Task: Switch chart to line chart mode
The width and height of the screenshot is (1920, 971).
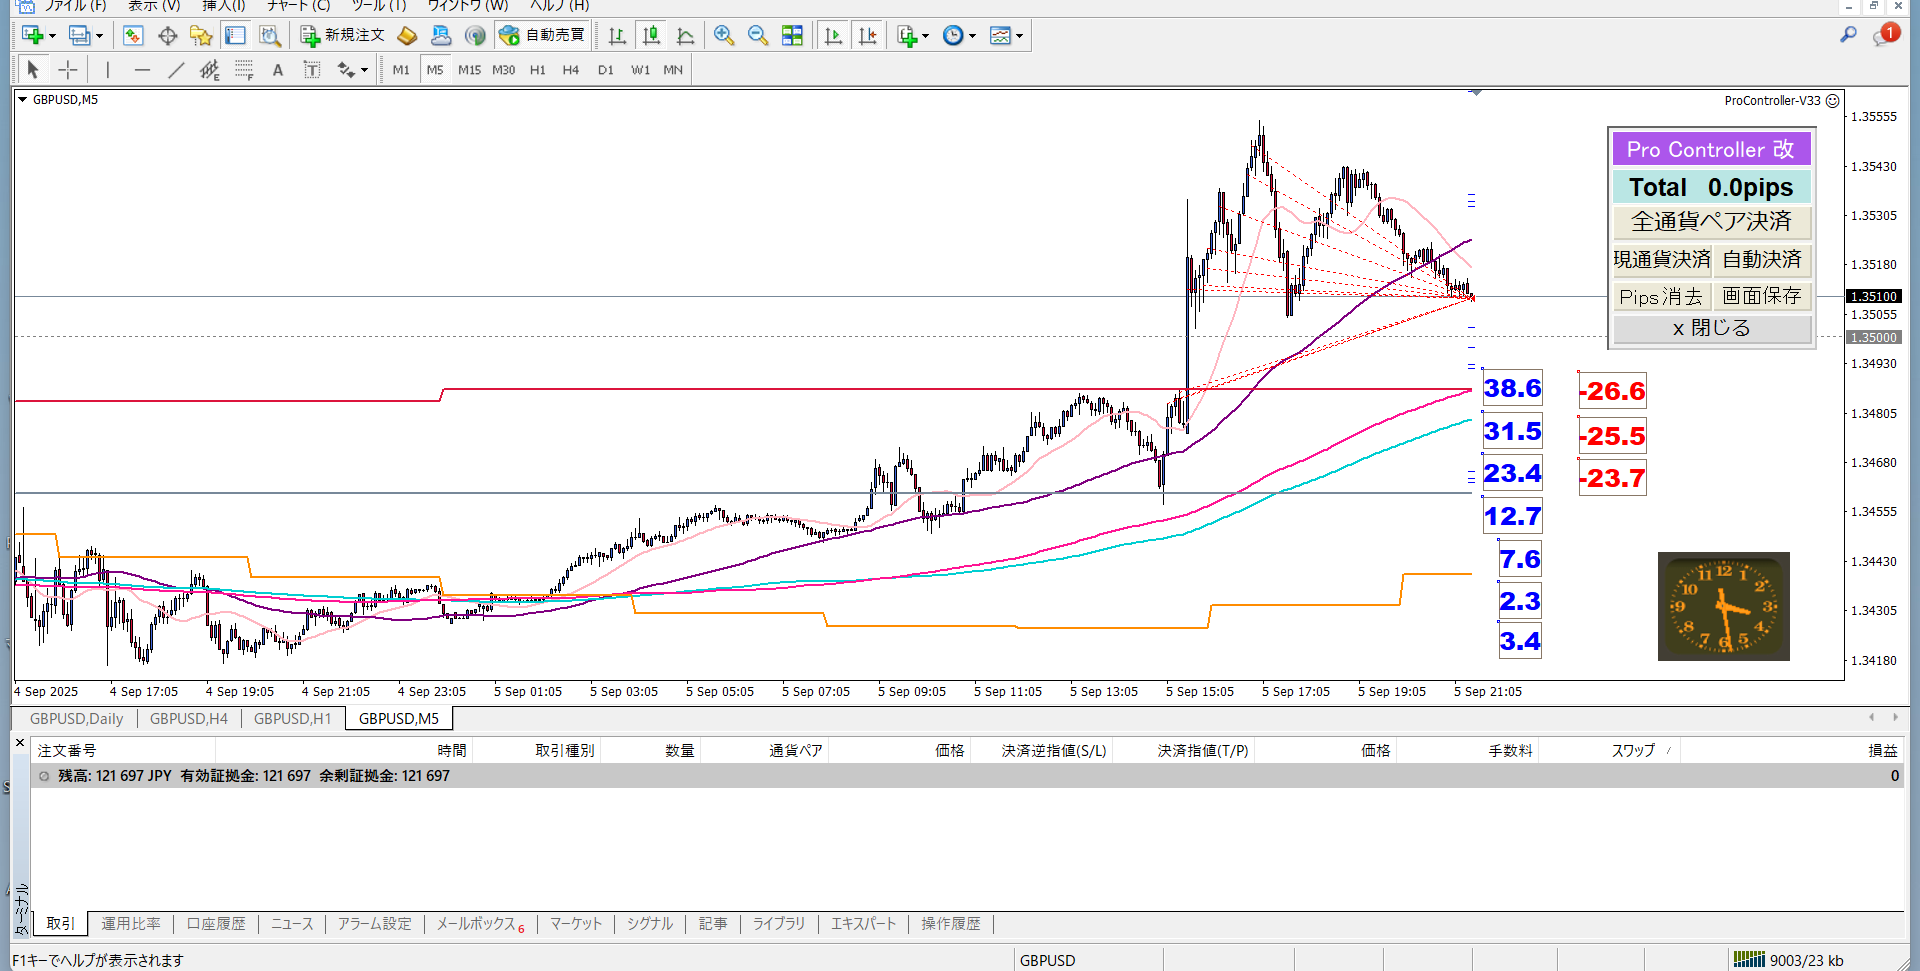Action: 685,36
